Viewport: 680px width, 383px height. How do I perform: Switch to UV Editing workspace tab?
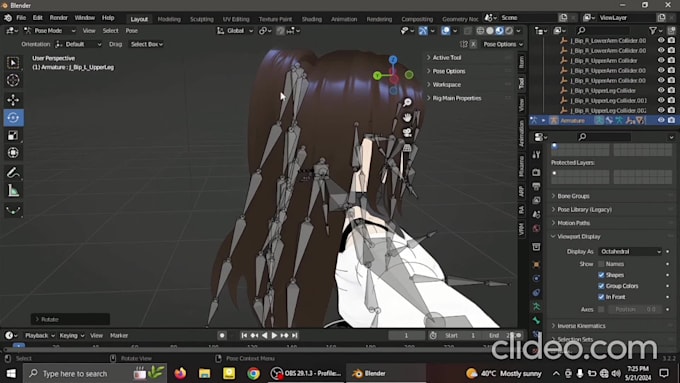click(236, 19)
